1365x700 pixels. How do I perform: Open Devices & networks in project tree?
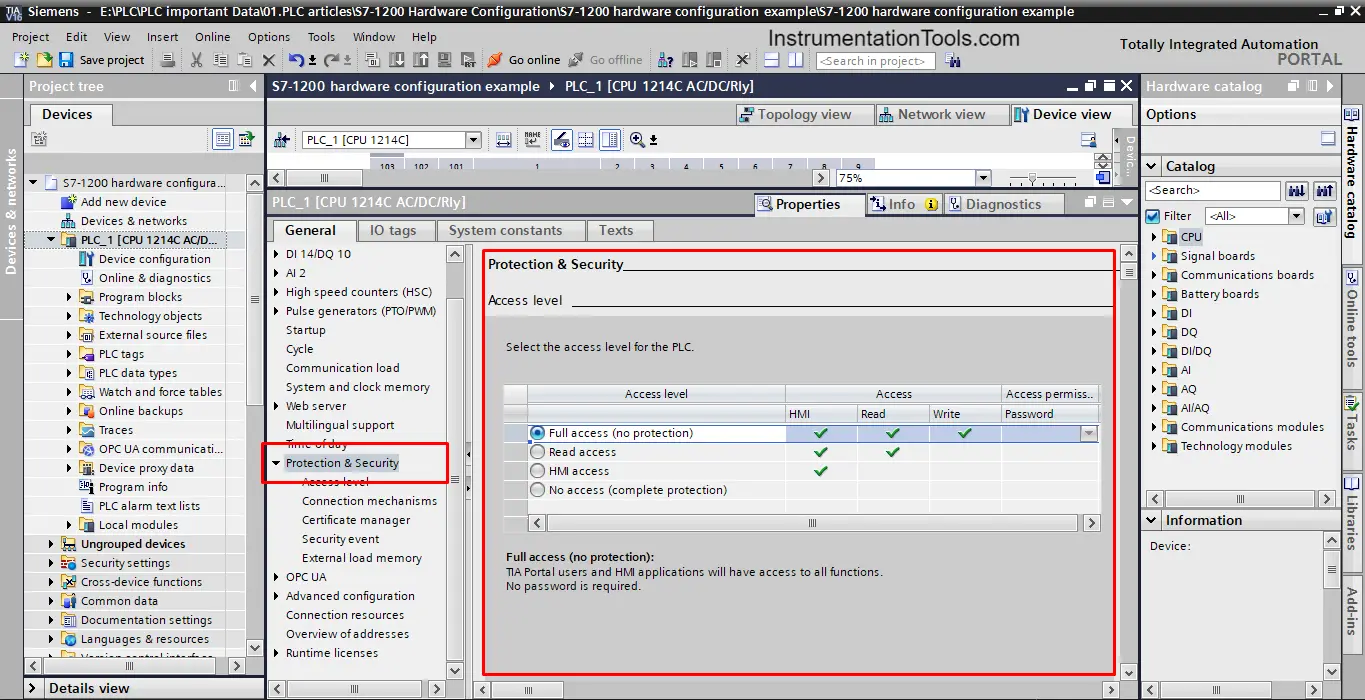(133, 221)
